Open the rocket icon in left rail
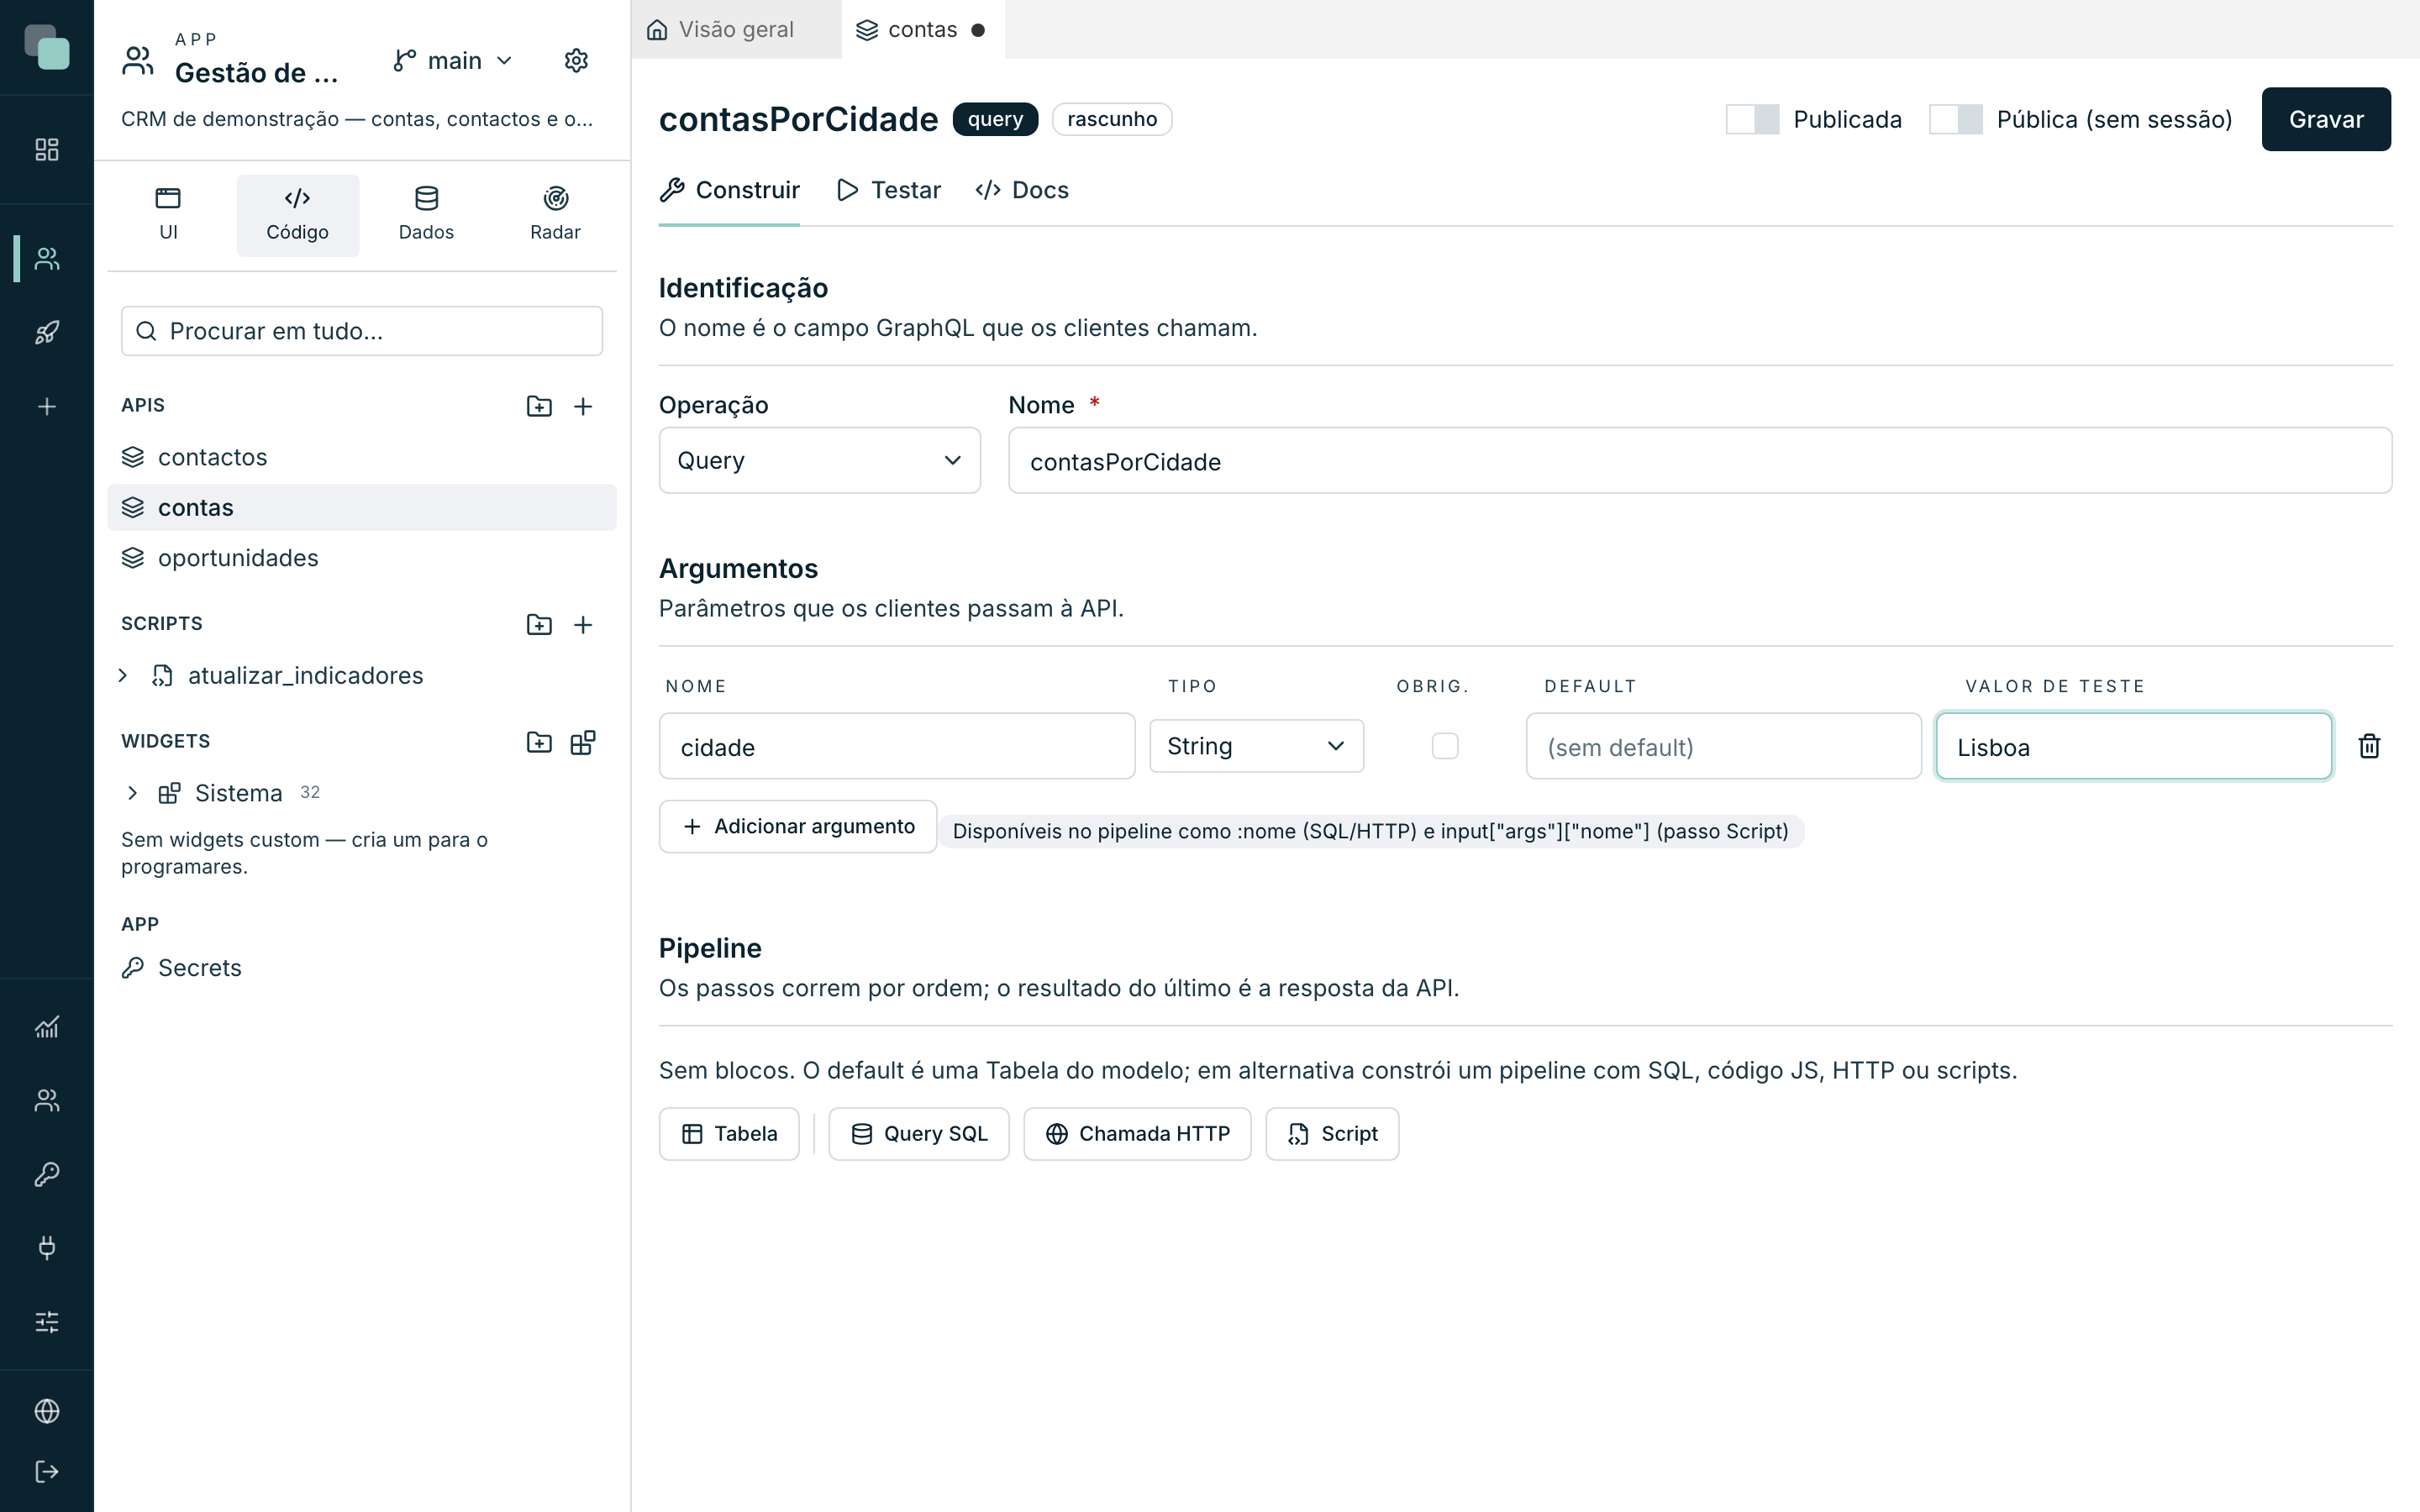This screenshot has height=1512, width=2420. [47, 332]
